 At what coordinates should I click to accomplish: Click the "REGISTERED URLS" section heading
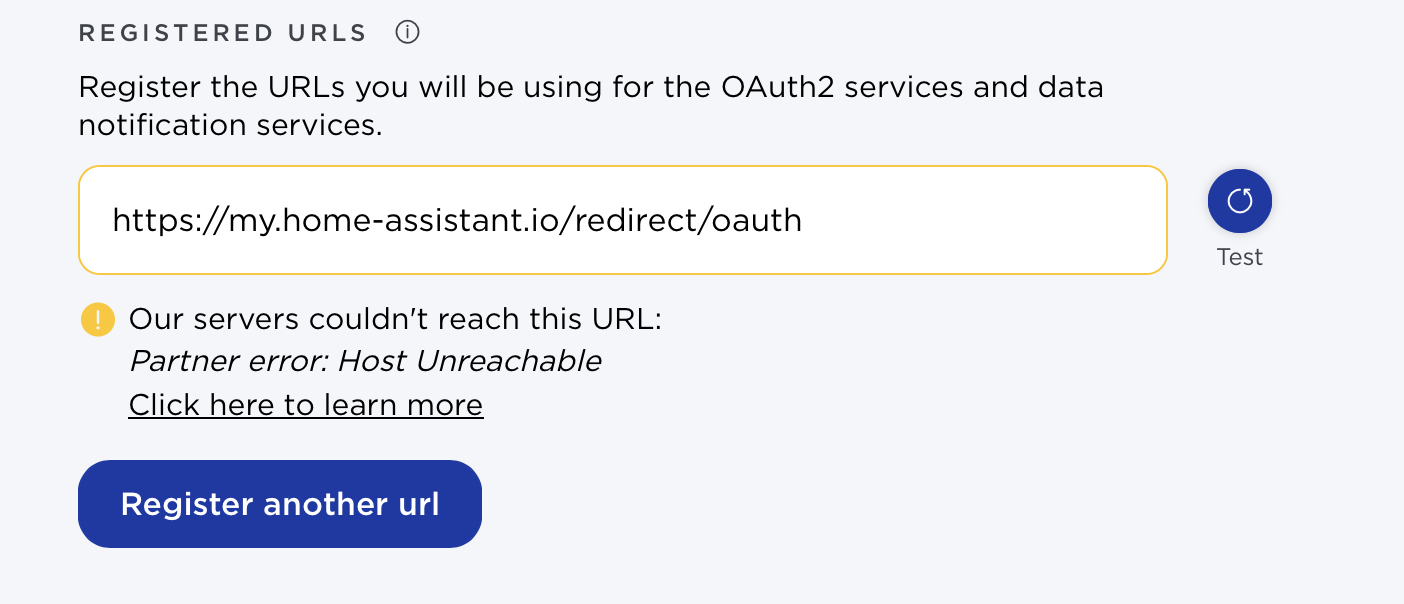pos(223,33)
